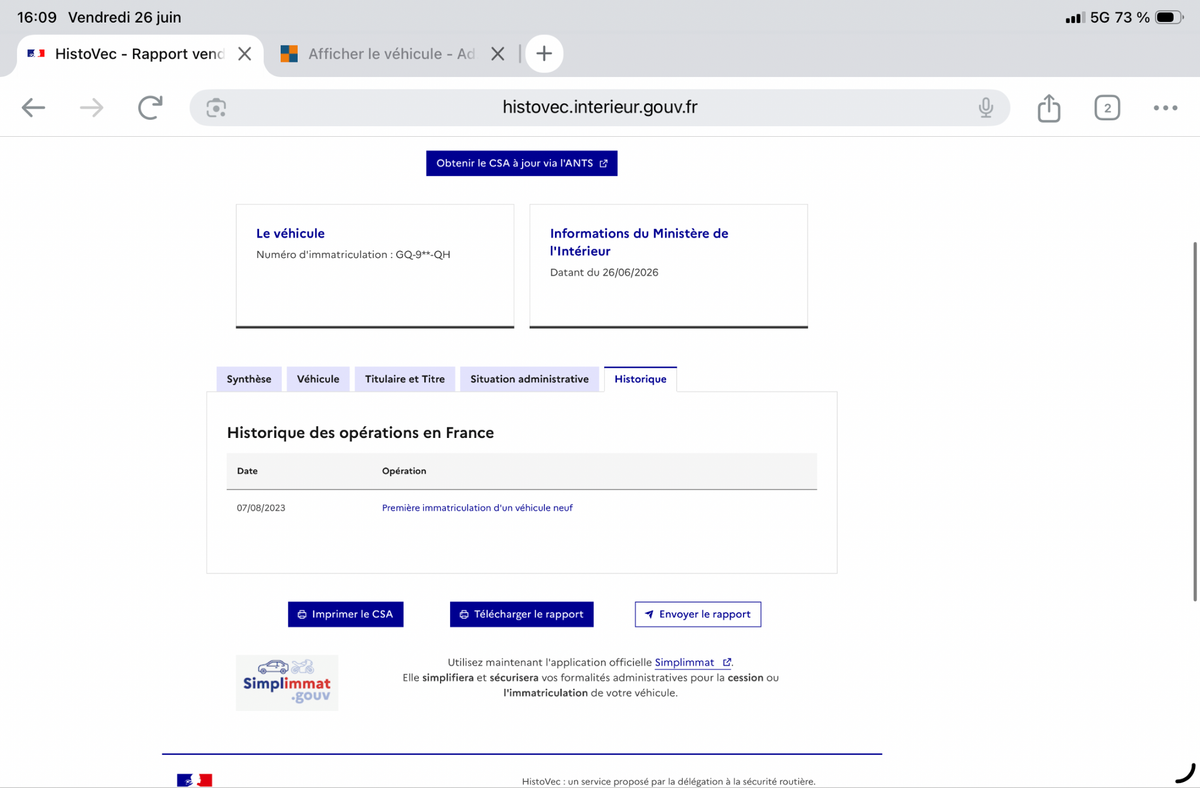Show open tabs counter button
The width and height of the screenshot is (1200, 788).
tap(1107, 108)
